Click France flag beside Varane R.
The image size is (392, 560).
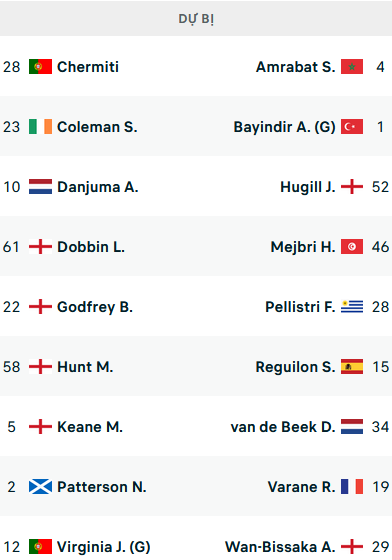(352, 486)
